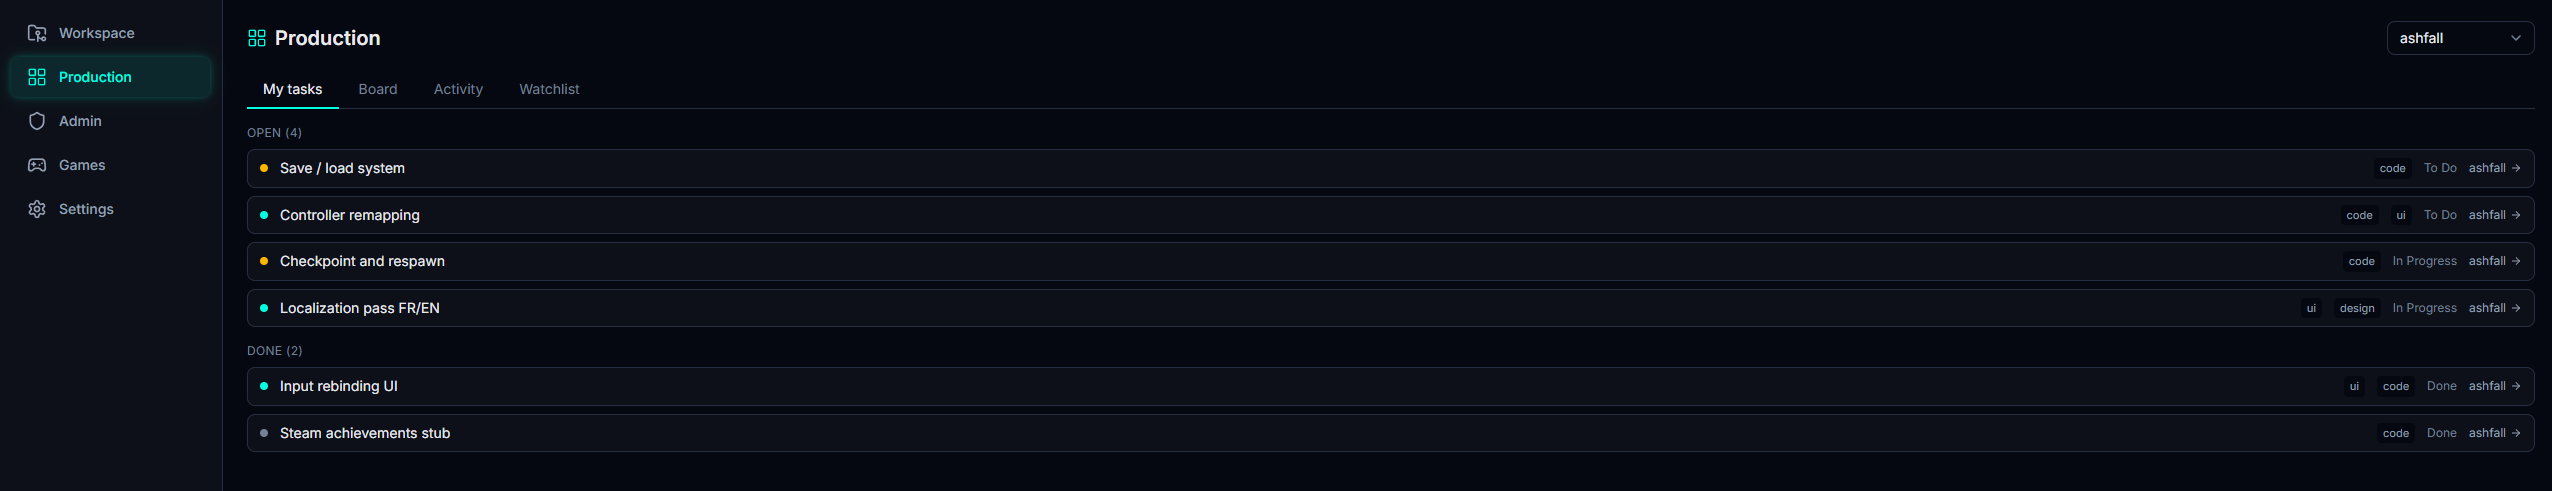Click the design tag on Localization pass
Screen dimensions: 2552x491
click(2357, 308)
